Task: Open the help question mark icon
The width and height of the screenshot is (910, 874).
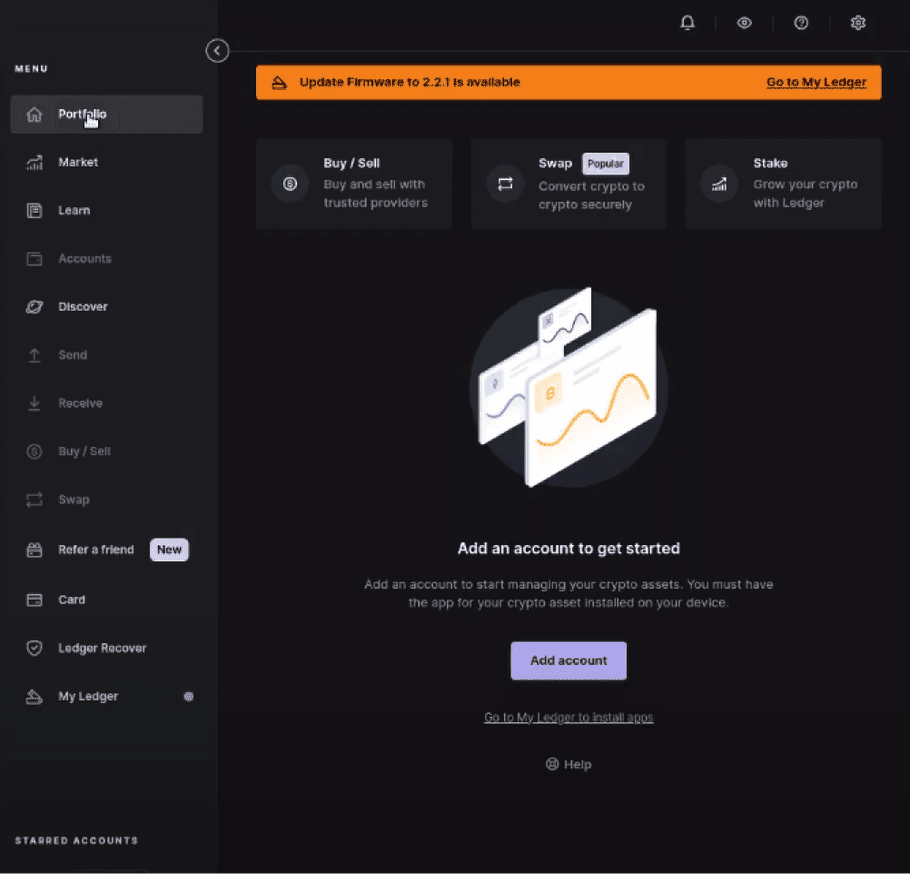Action: pos(801,23)
